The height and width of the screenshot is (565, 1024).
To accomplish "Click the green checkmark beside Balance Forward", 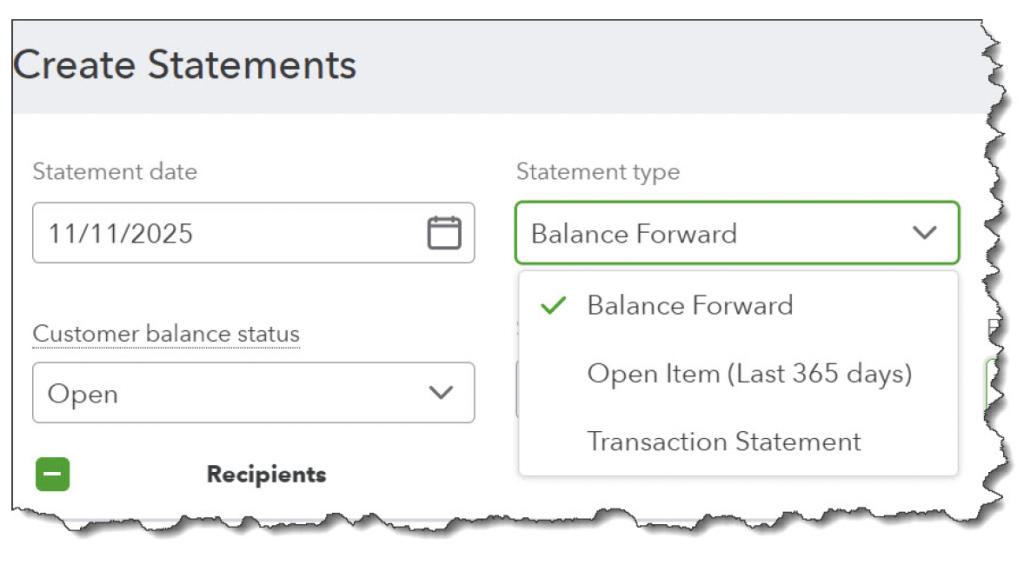I will tap(553, 306).
